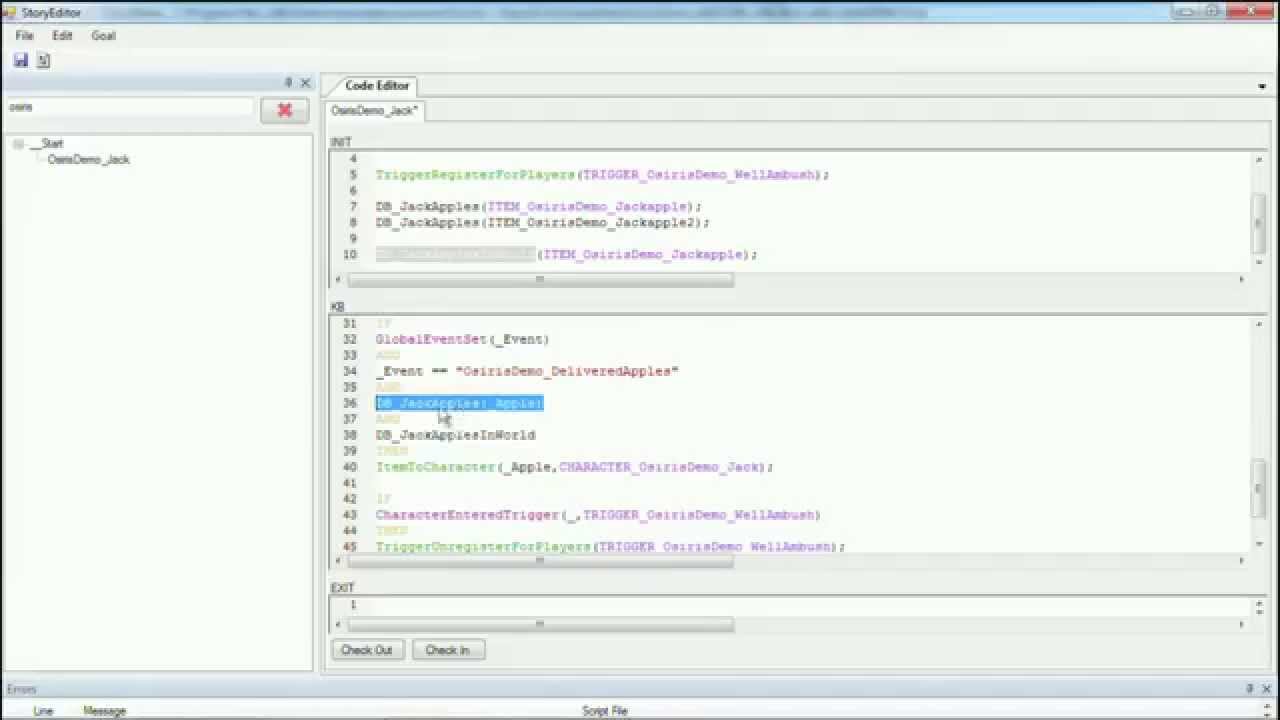
Task: Click the highlighted DB_JackApples(_Apple) line 36
Action: pyautogui.click(x=460, y=403)
